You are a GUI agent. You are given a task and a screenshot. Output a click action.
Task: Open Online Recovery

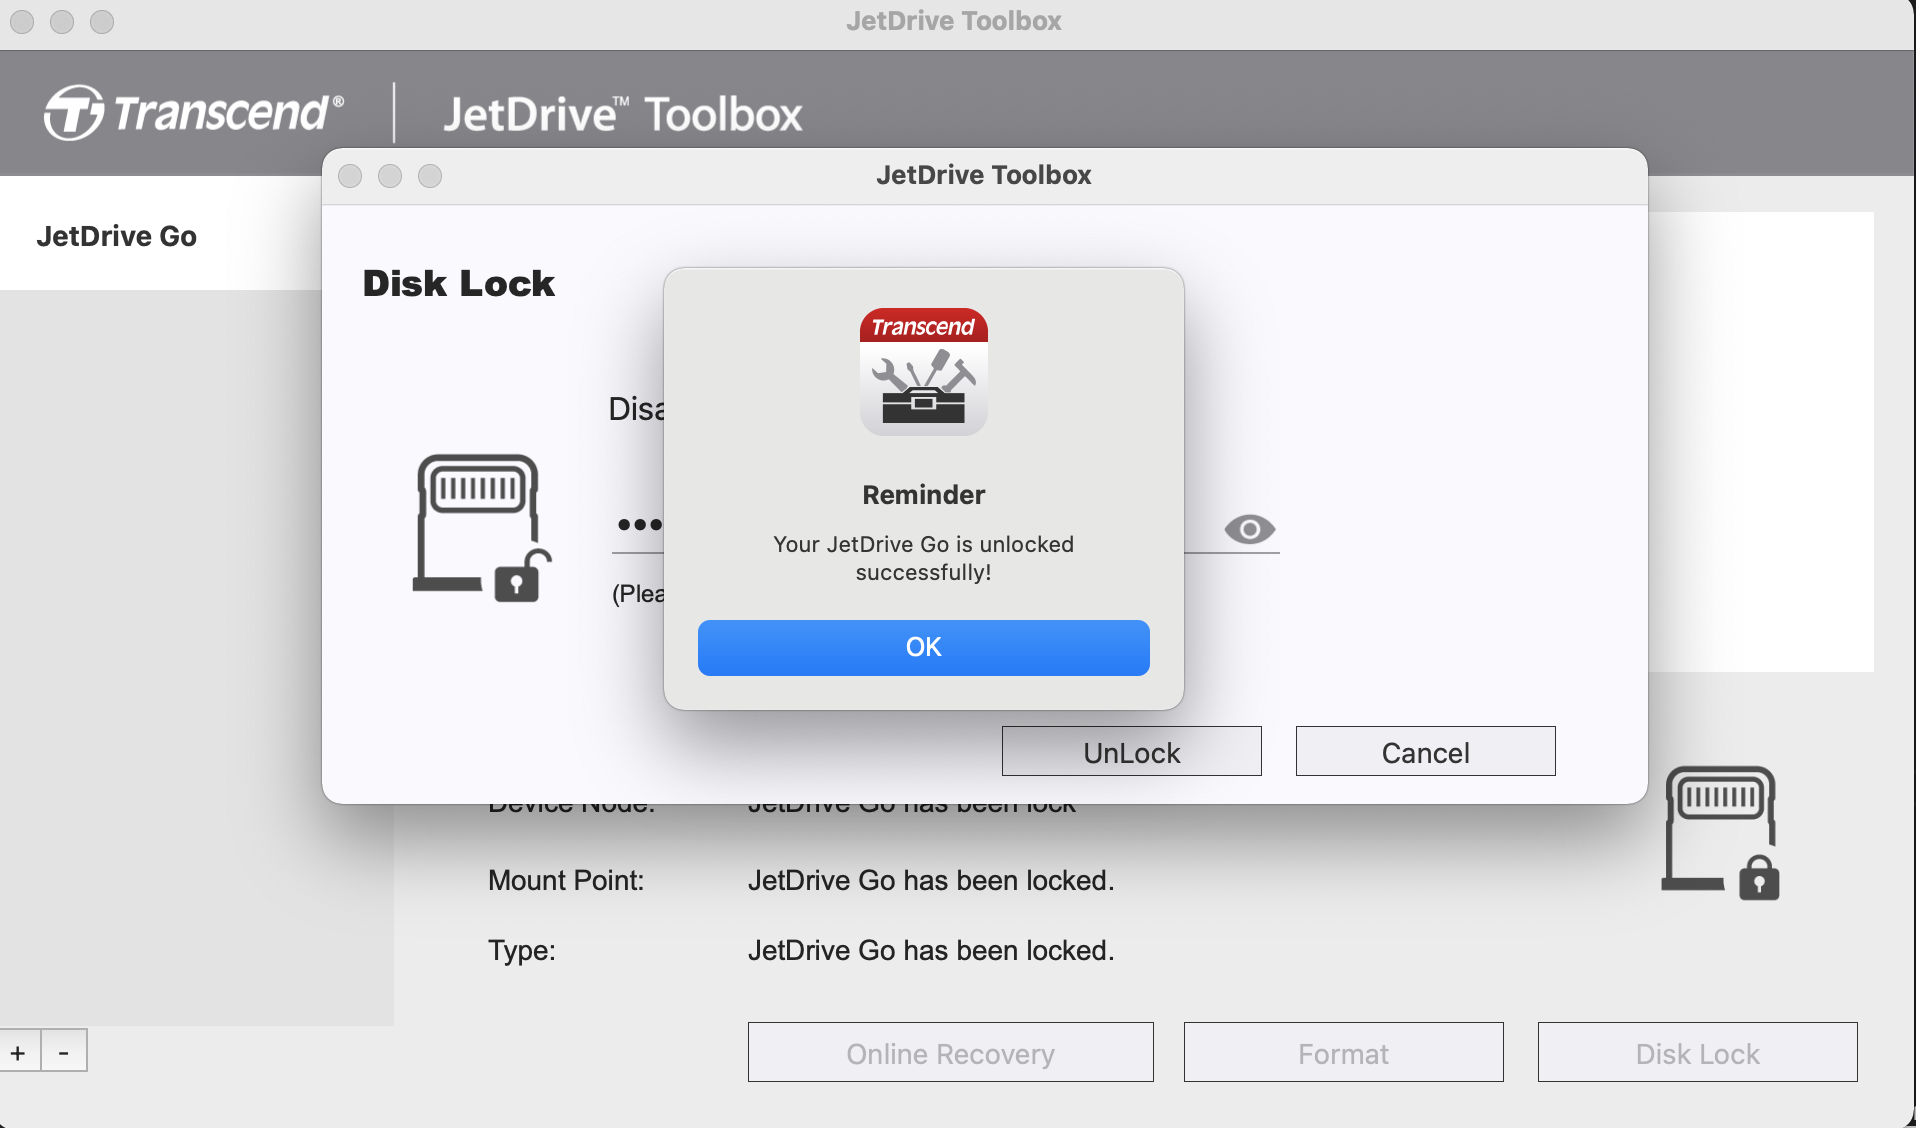click(950, 1053)
